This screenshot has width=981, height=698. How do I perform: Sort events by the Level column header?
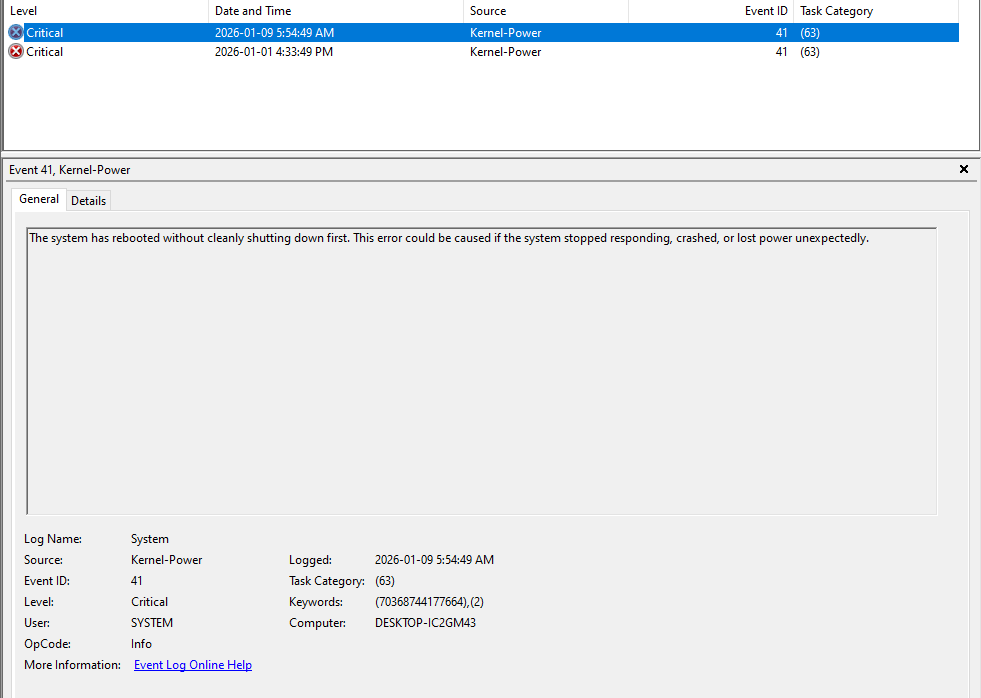pyautogui.click(x=105, y=11)
